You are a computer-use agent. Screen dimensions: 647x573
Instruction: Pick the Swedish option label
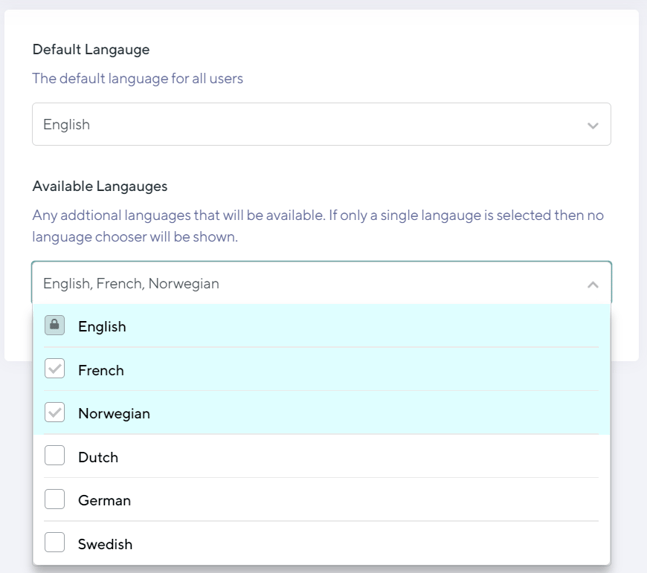coord(105,544)
